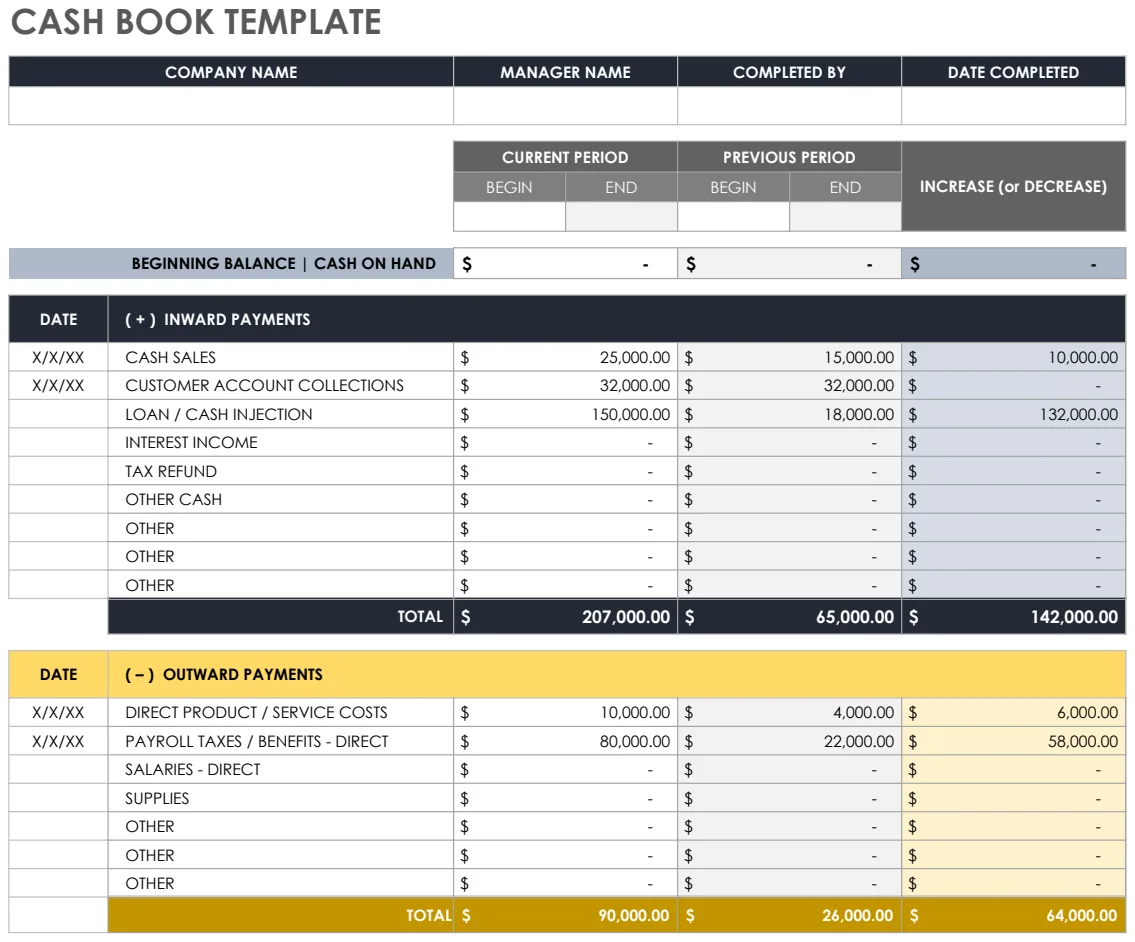
Task: Select the Supplies row label
Action: point(157,798)
